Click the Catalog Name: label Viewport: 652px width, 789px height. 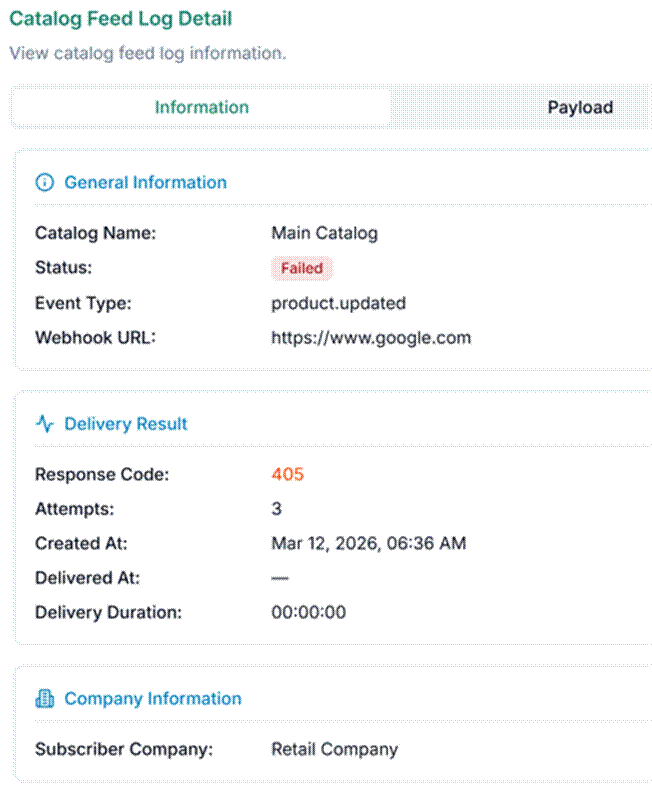pos(96,233)
